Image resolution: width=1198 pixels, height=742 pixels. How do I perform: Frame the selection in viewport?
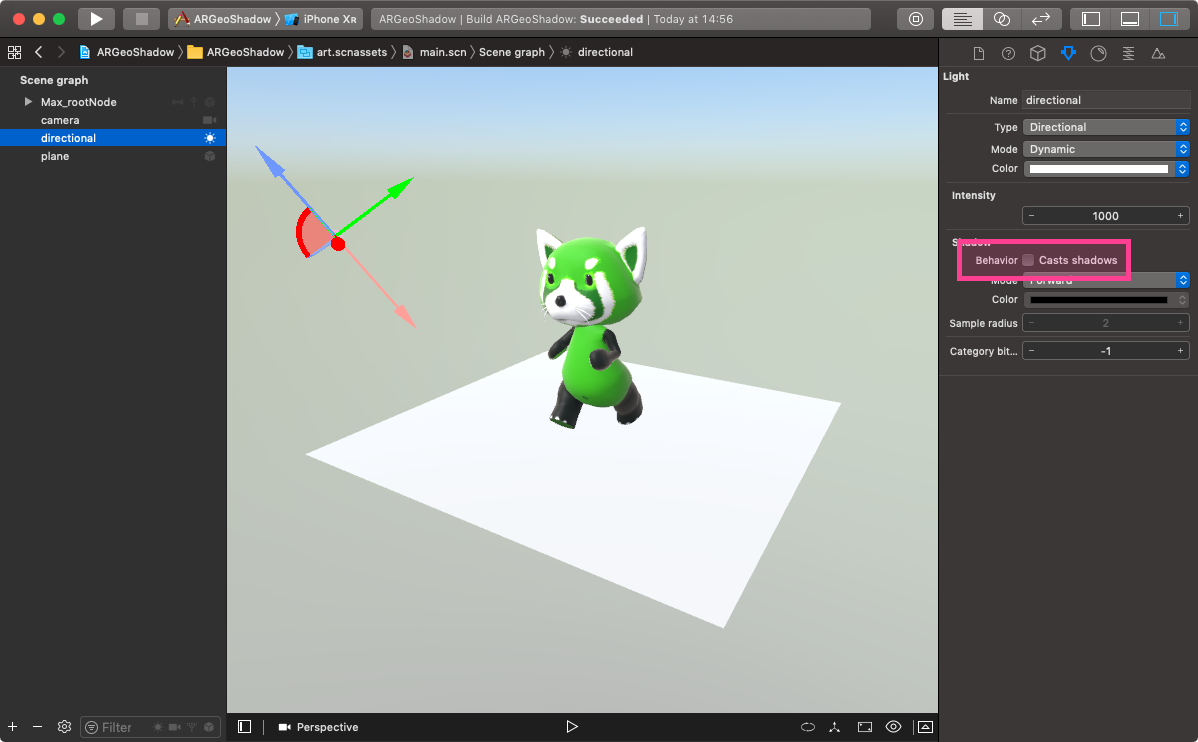click(x=865, y=727)
